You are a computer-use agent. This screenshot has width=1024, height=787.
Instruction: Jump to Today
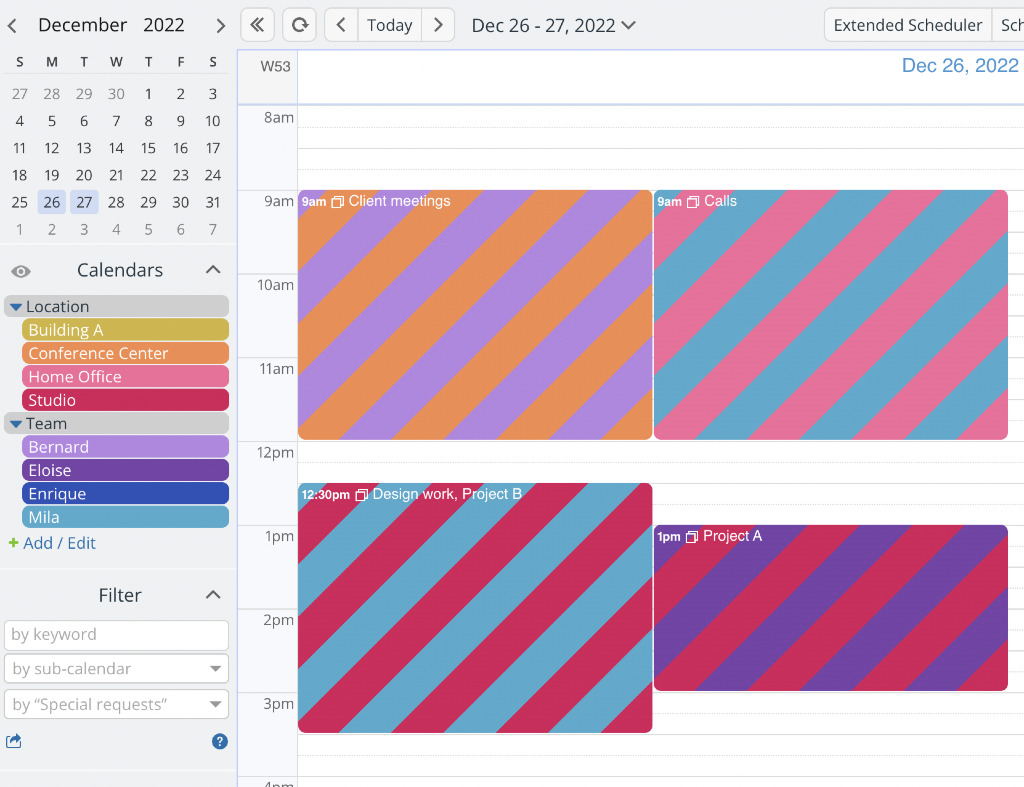click(390, 25)
